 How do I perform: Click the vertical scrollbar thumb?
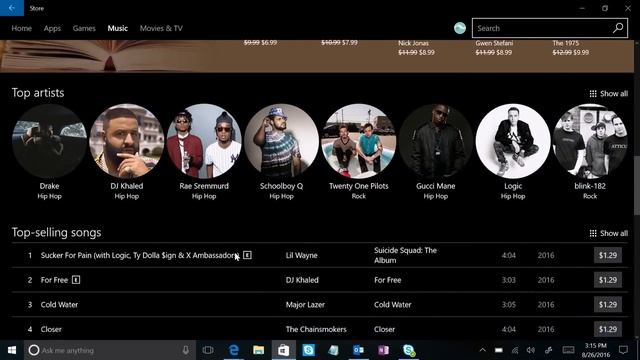click(x=637, y=185)
